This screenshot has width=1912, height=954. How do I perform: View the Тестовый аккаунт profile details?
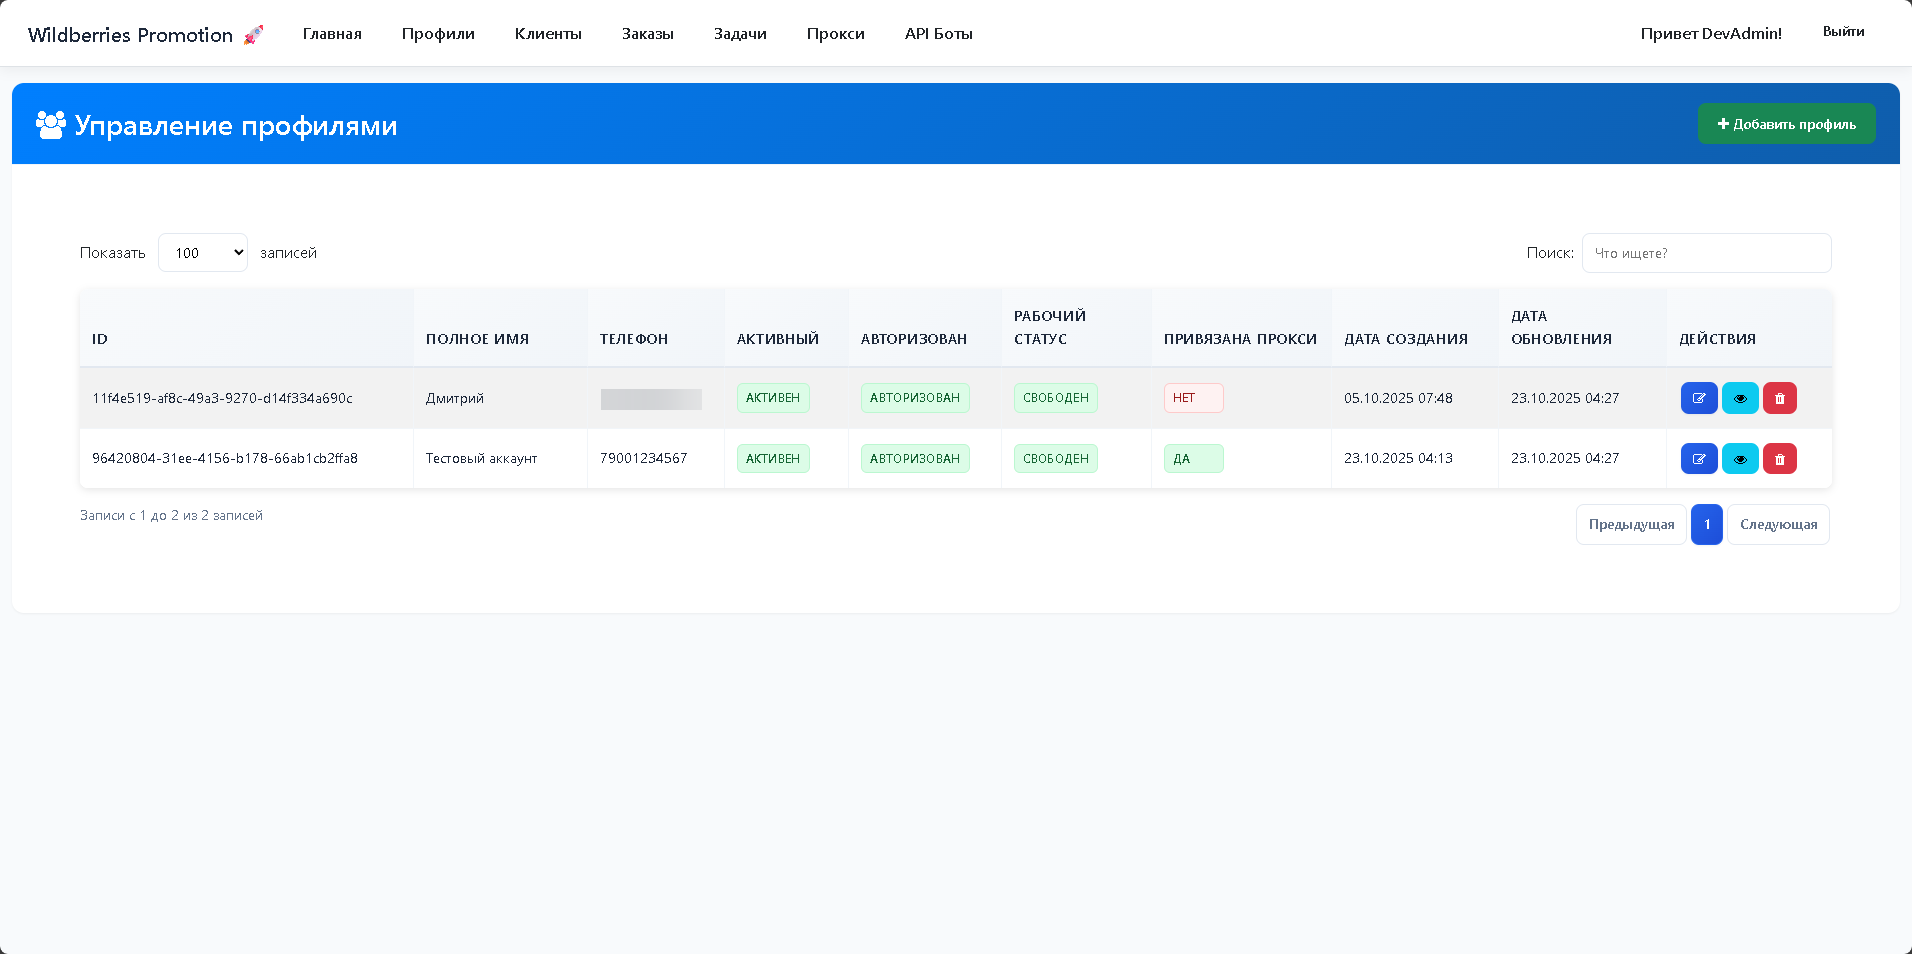[x=1739, y=459]
